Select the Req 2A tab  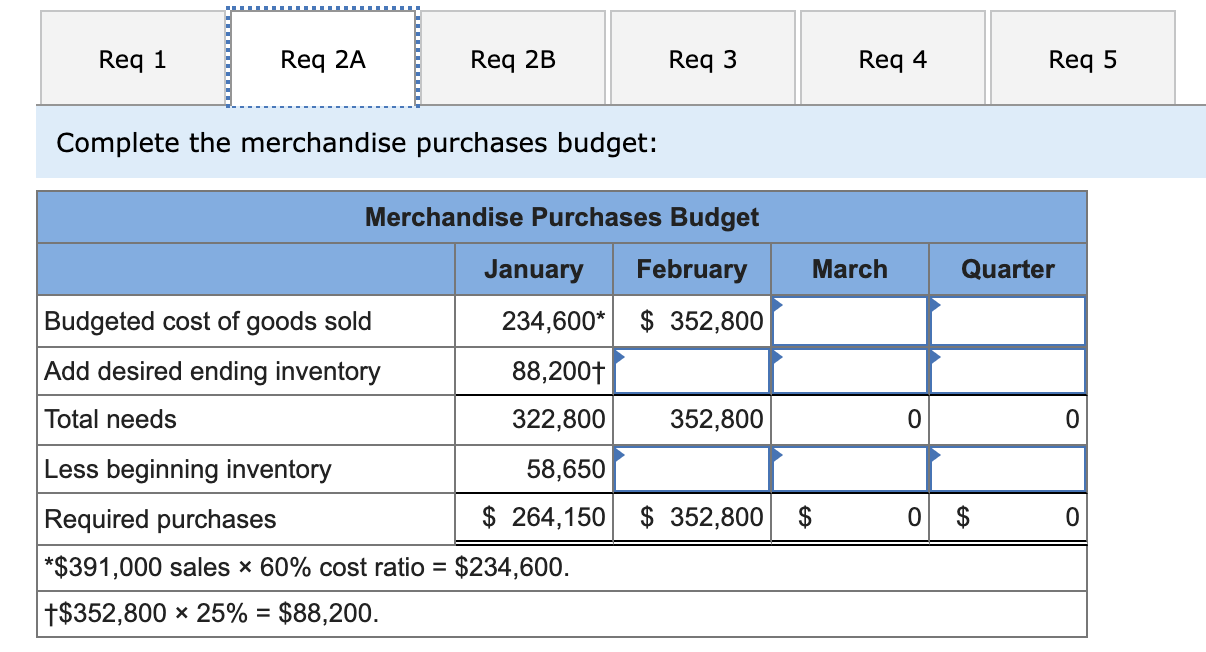[323, 59]
